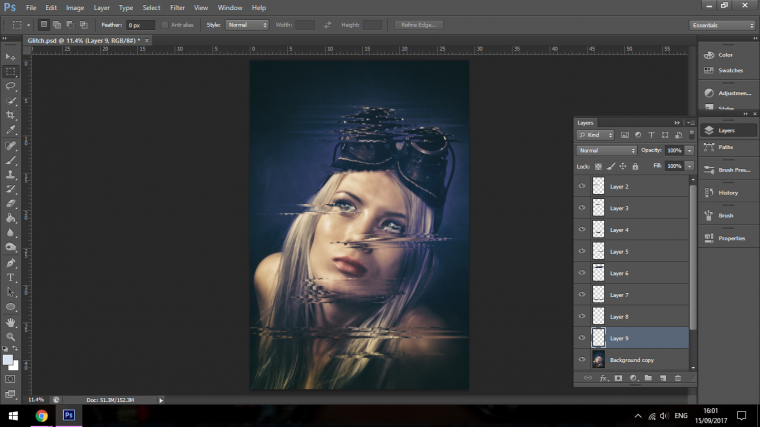Open the Filter menu

point(177,8)
